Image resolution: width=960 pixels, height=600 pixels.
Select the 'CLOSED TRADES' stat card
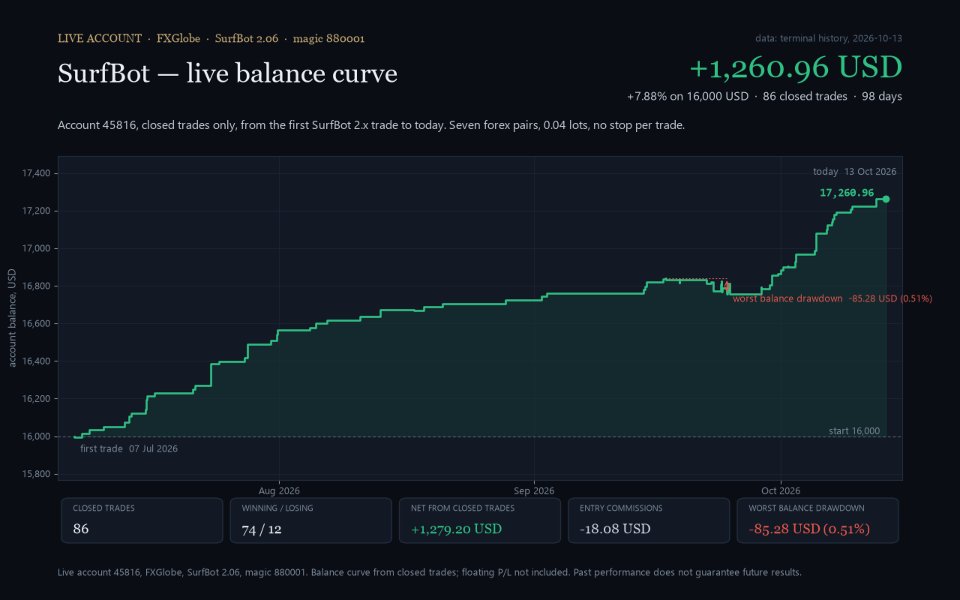click(142, 520)
